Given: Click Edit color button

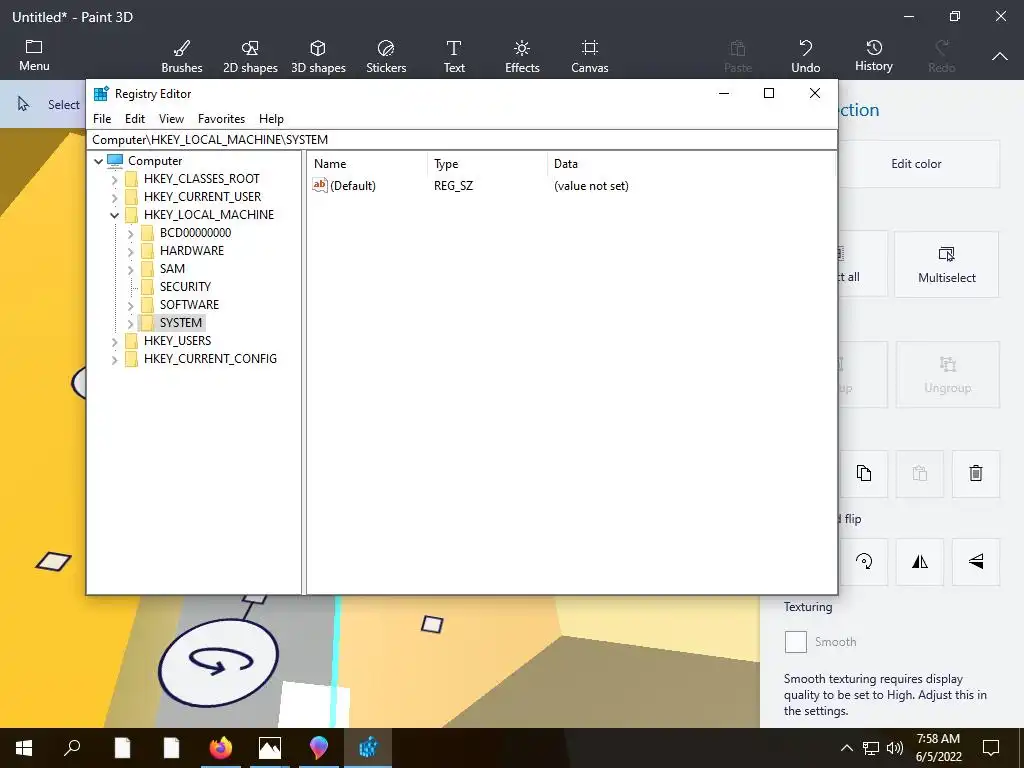Looking at the screenshot, I should pyautogui.click(x=916, y=164).
